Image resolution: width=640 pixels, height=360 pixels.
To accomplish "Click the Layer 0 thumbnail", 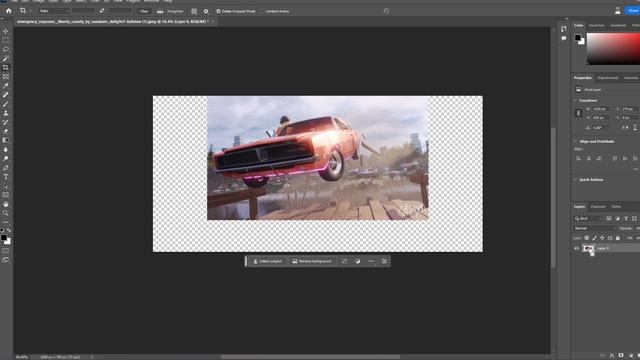I will 588,248.
